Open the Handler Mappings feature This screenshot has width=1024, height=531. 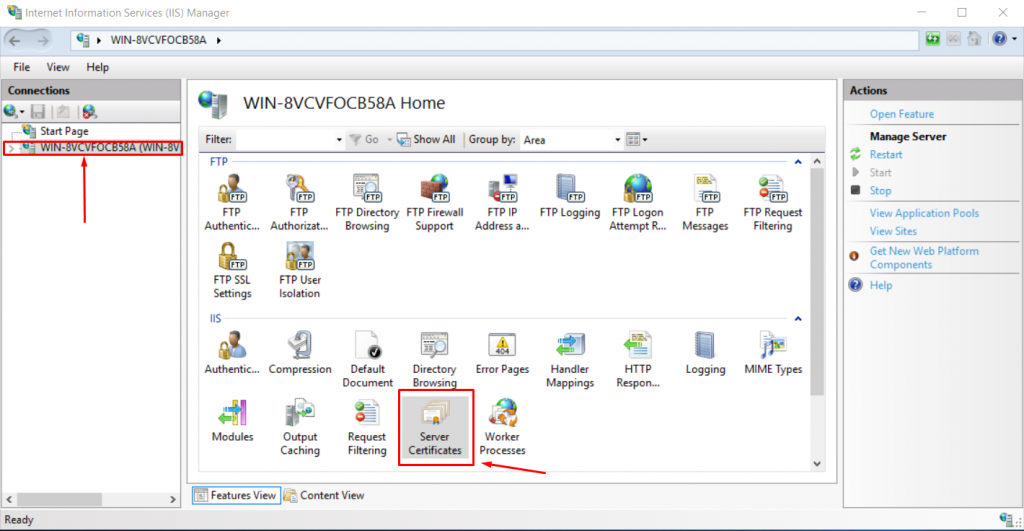tap(569, 359)
